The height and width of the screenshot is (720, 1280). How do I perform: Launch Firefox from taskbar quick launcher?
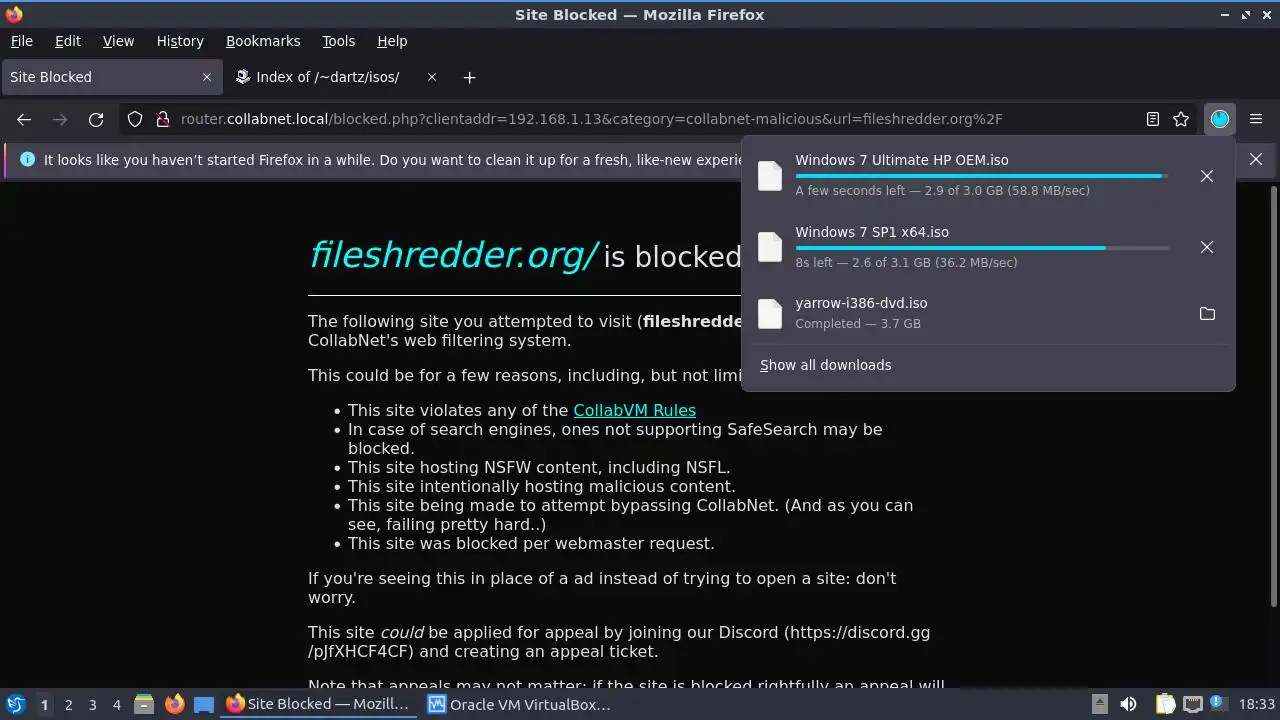pos(174,704)
